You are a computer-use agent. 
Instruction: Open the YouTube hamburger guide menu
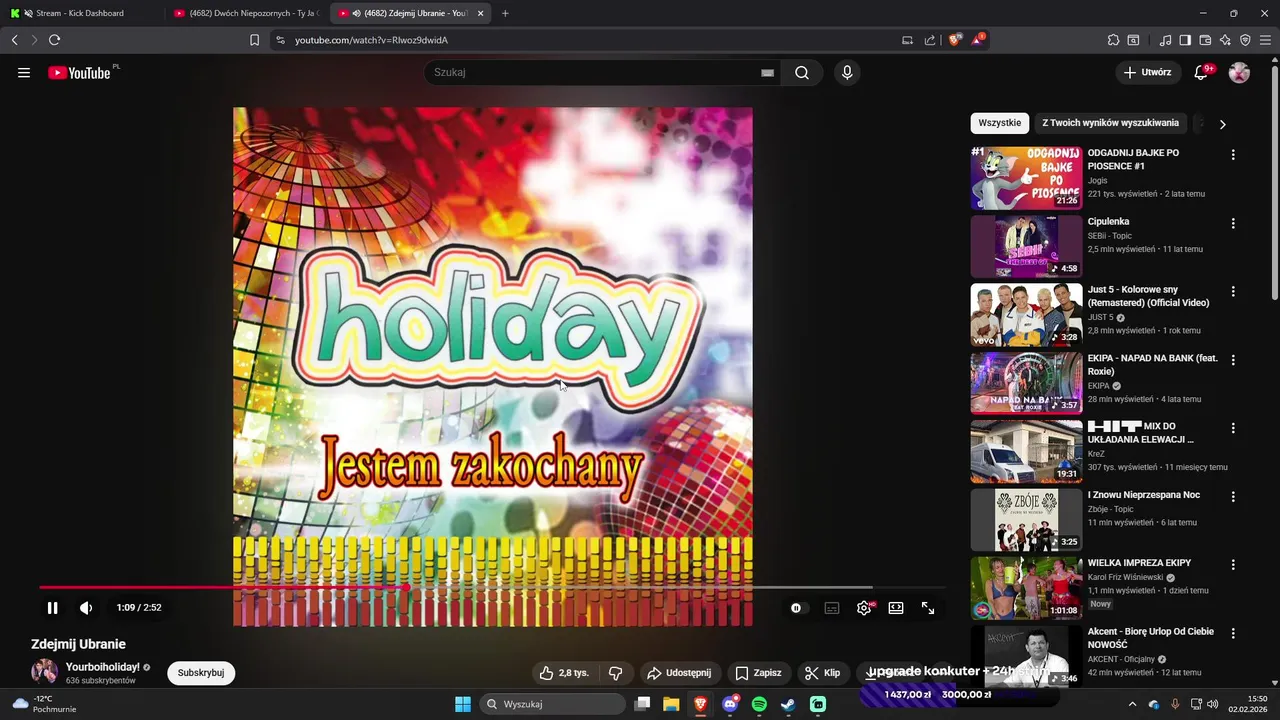click(24, 72)
